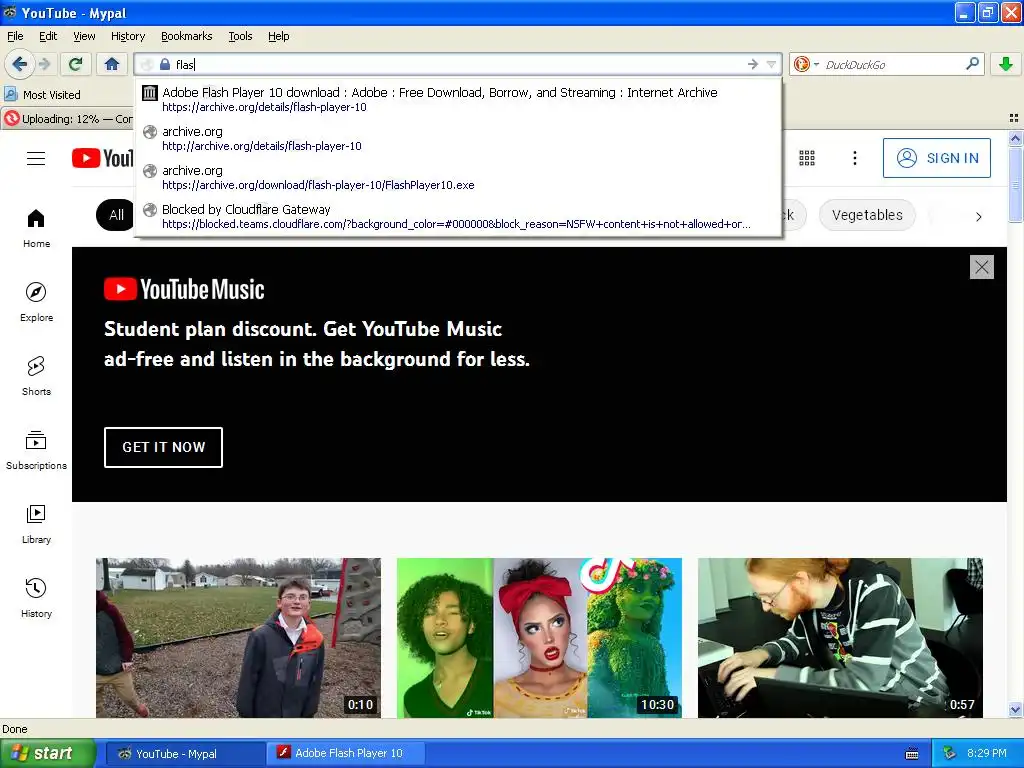Click the vertical scrollbar thumb
Viewport: 1024px width, 768px height.
pos(1015,184)
